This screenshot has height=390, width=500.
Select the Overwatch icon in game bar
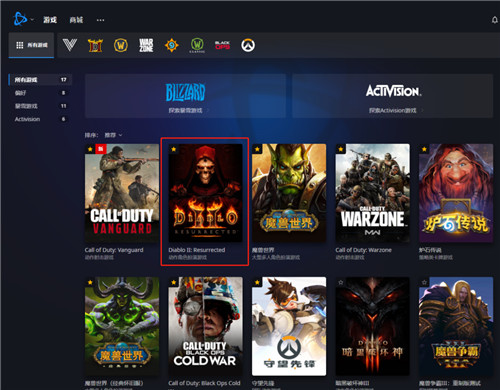coord(248,45)
